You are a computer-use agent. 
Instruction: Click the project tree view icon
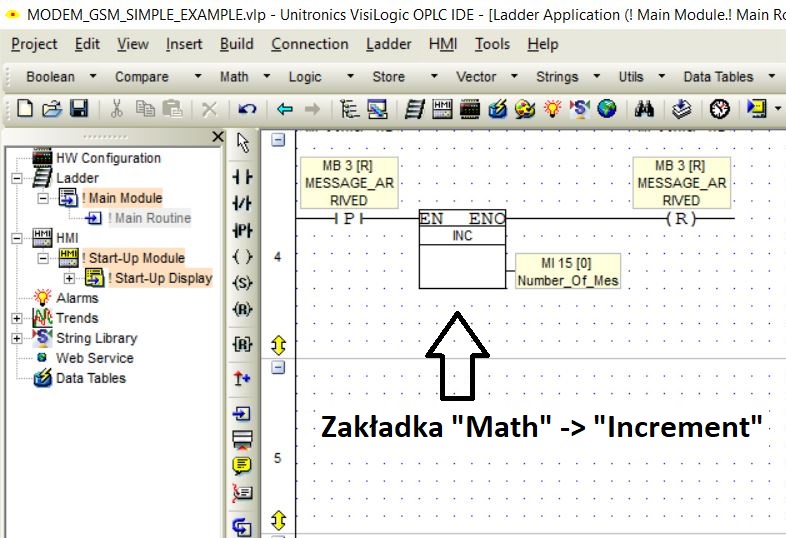pyautogui.click(x=349, y=109)
